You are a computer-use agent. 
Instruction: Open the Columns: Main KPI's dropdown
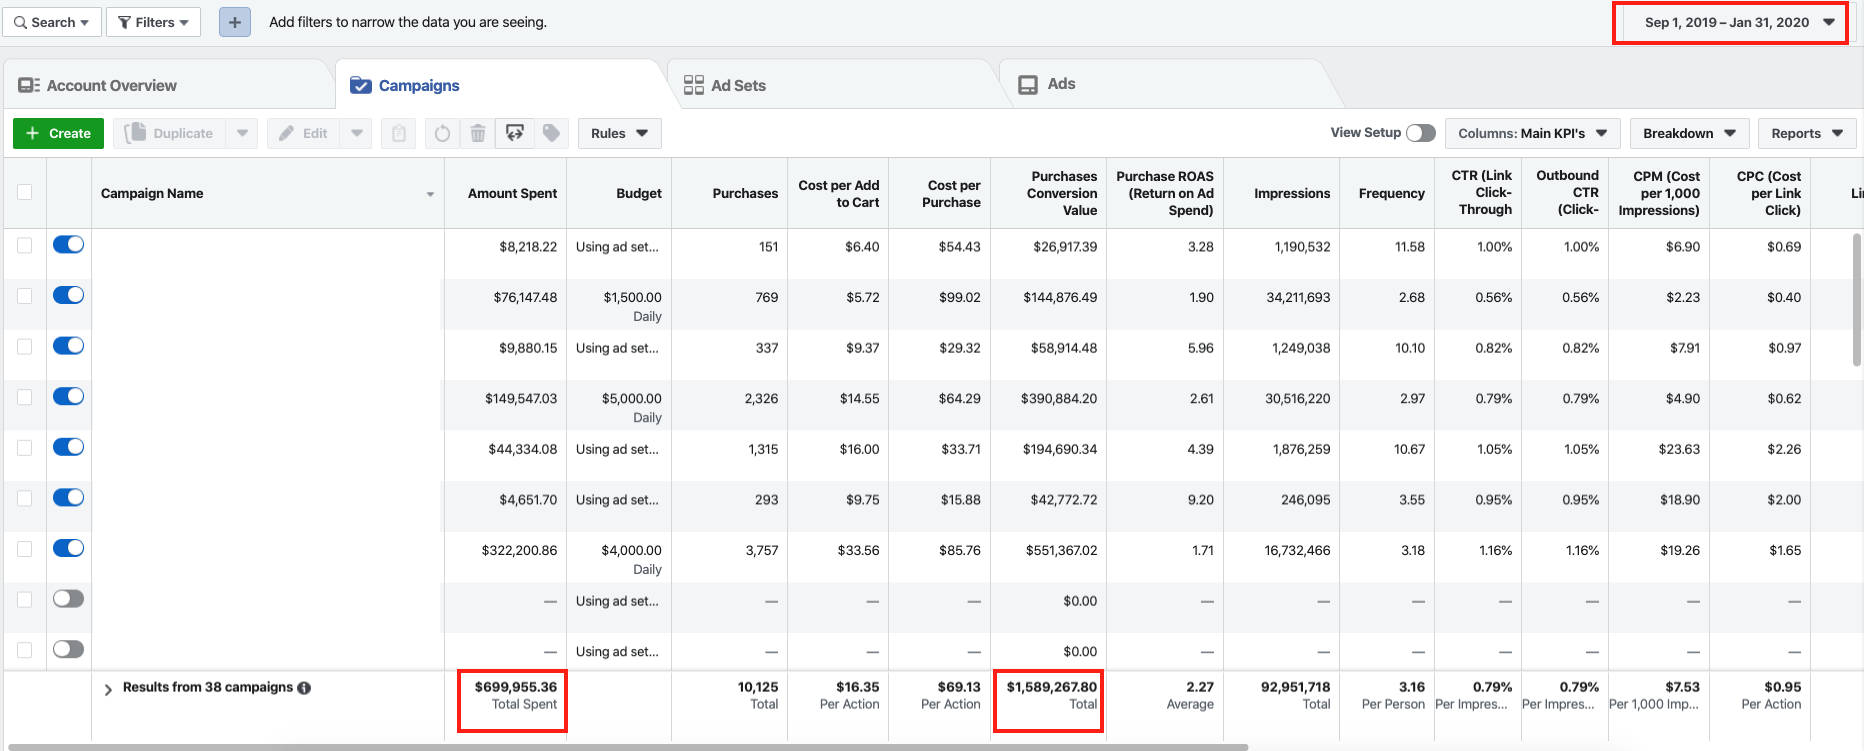1531,133
